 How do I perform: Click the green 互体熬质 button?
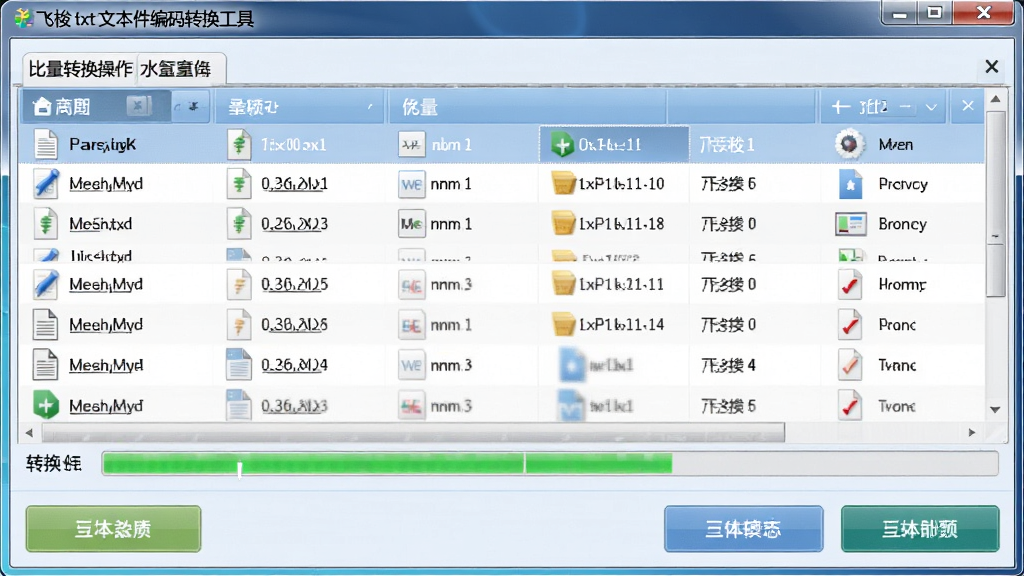coord(114,528)
